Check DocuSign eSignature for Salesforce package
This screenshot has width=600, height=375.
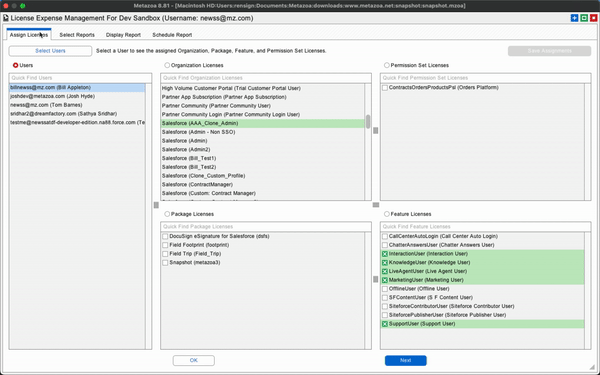coord(165,236)
